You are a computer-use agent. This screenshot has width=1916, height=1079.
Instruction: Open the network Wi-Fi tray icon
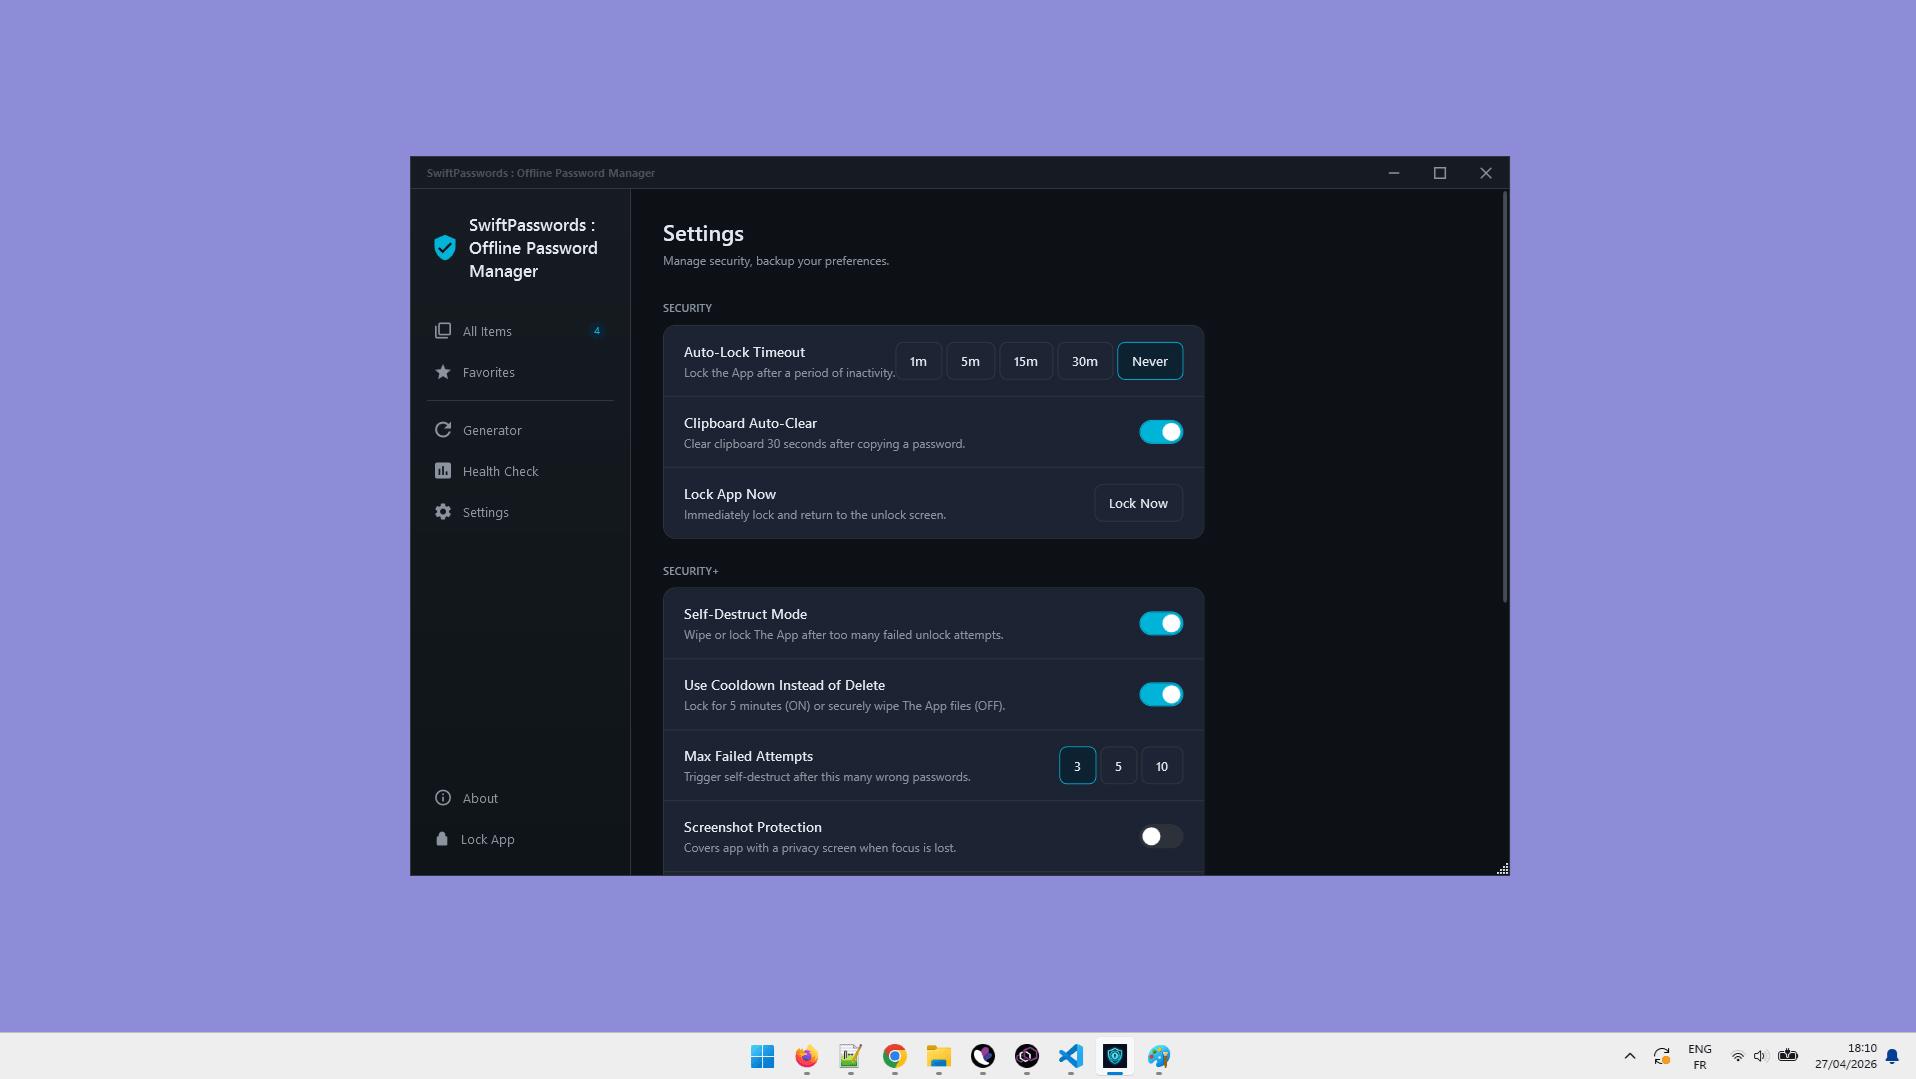click(1738, 1056)
